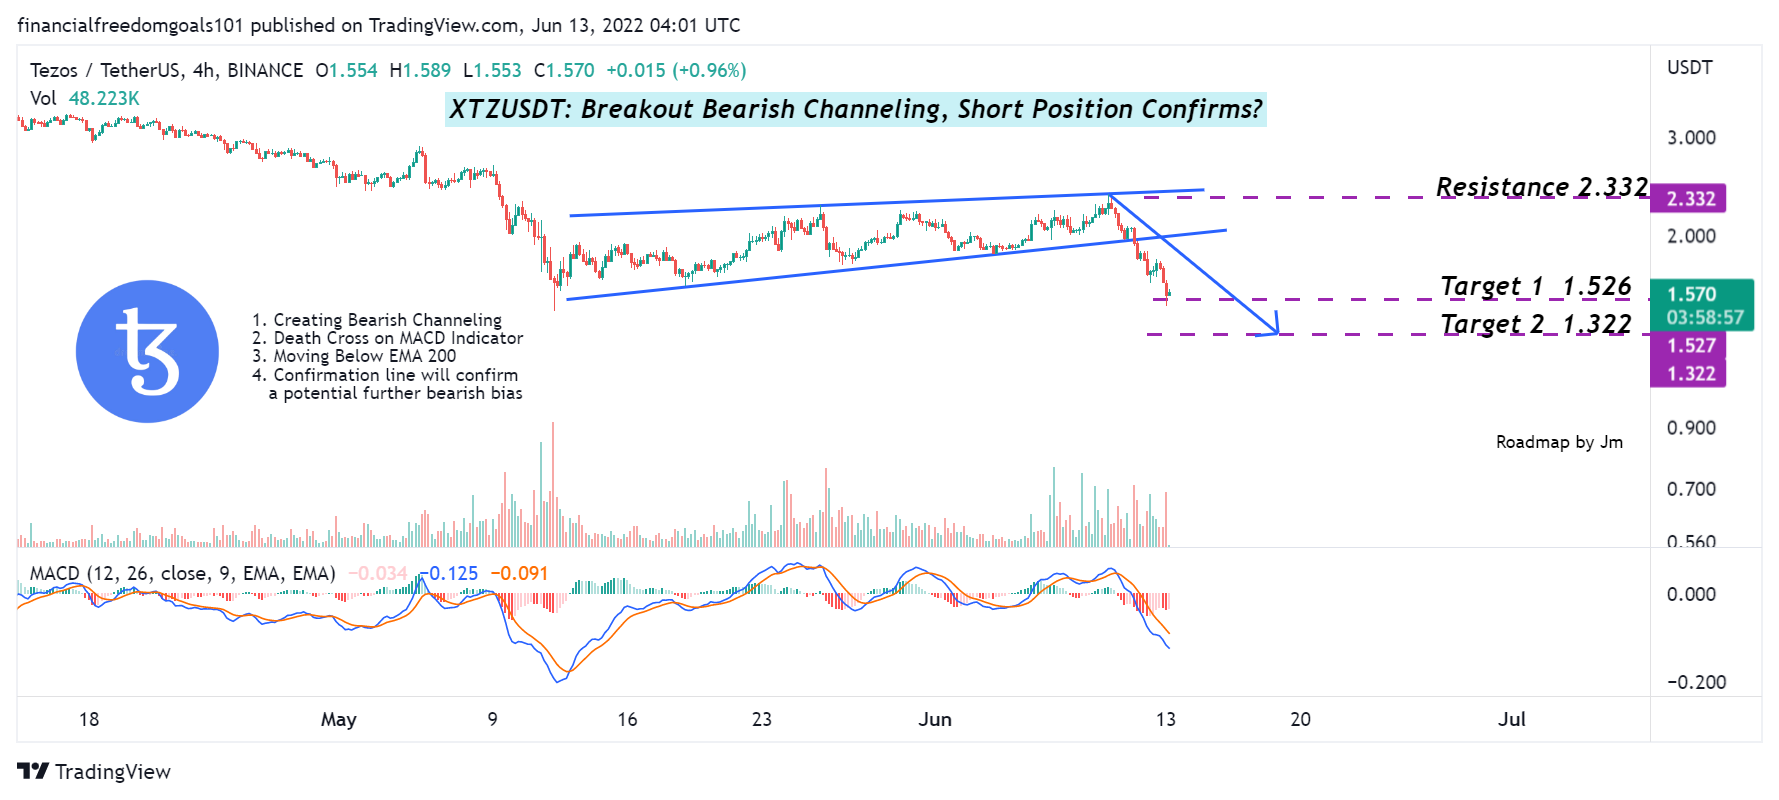1779x800 pixels.
Task: Click the MACD value -0.125
Action: [x=450, y=573]
